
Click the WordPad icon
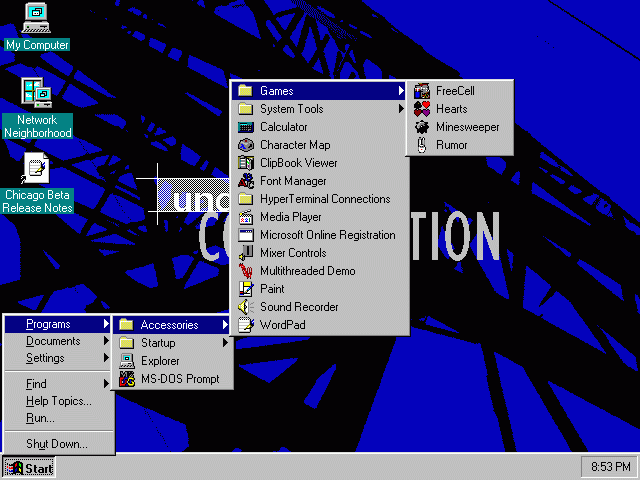click(x=246, y=324)
